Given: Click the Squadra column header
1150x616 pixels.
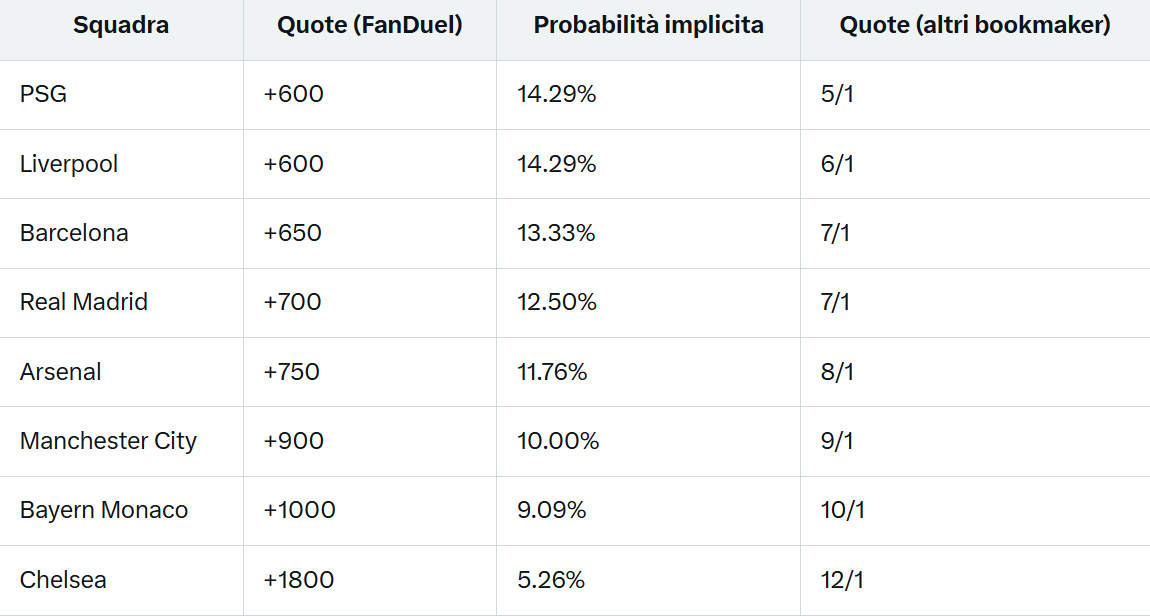Looking at the screenshot, I should click(x=121, y=26).
